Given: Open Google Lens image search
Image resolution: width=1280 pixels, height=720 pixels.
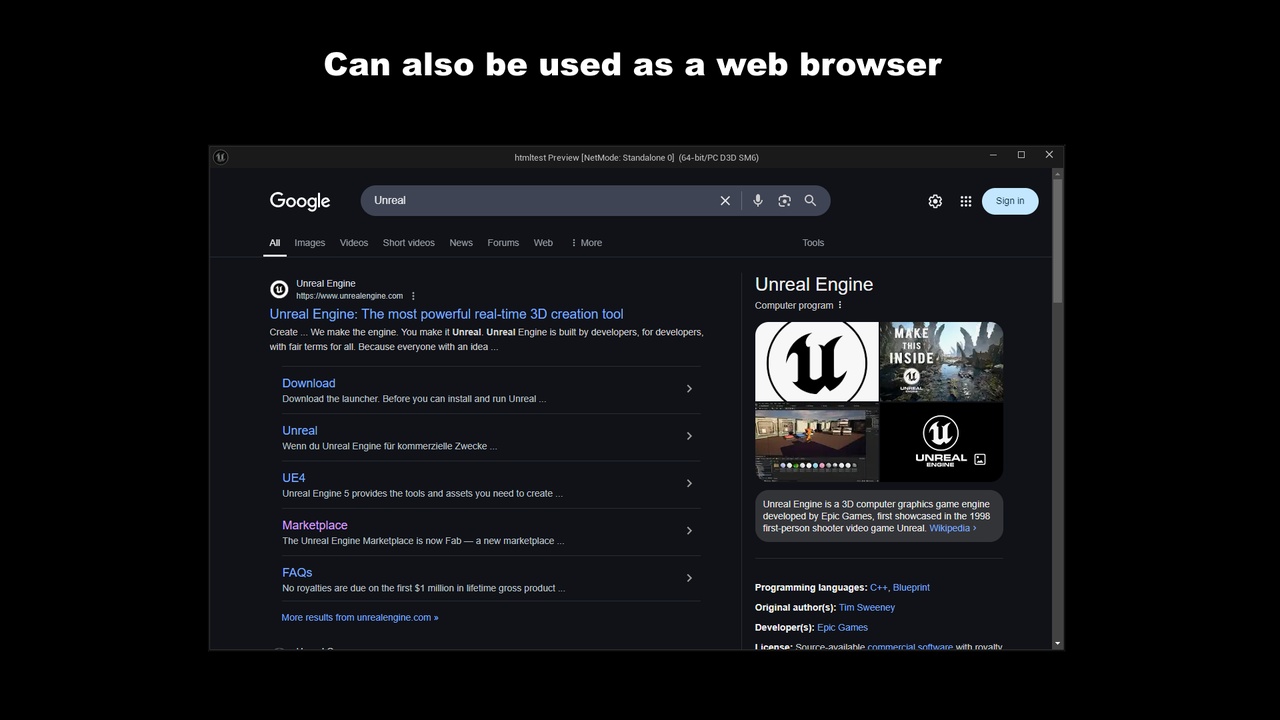Looking at the screenshot, I should pos(784,200).
